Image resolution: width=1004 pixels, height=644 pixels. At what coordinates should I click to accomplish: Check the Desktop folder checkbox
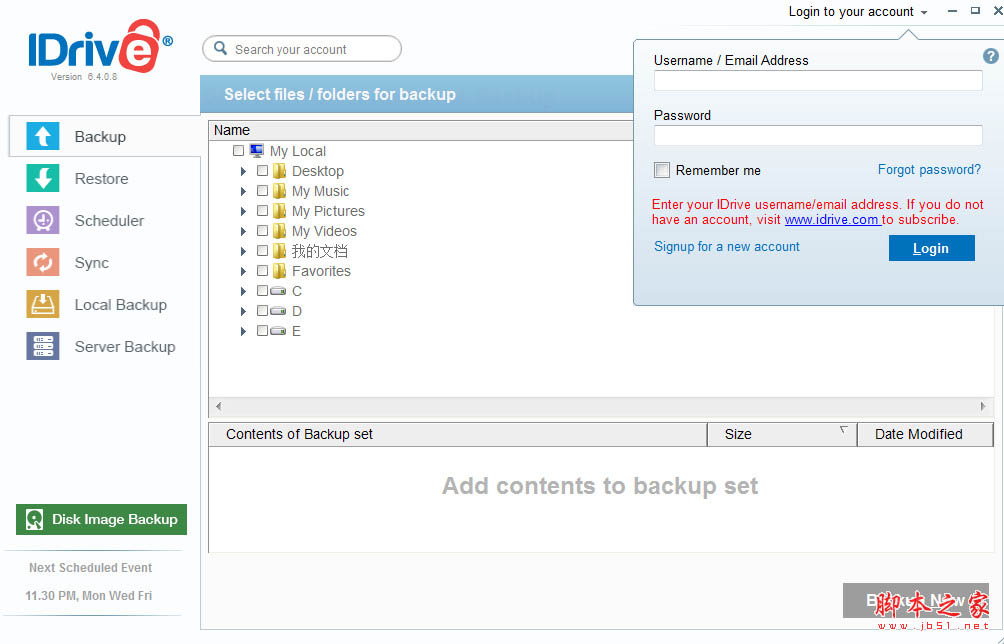[x=262, y=171]
